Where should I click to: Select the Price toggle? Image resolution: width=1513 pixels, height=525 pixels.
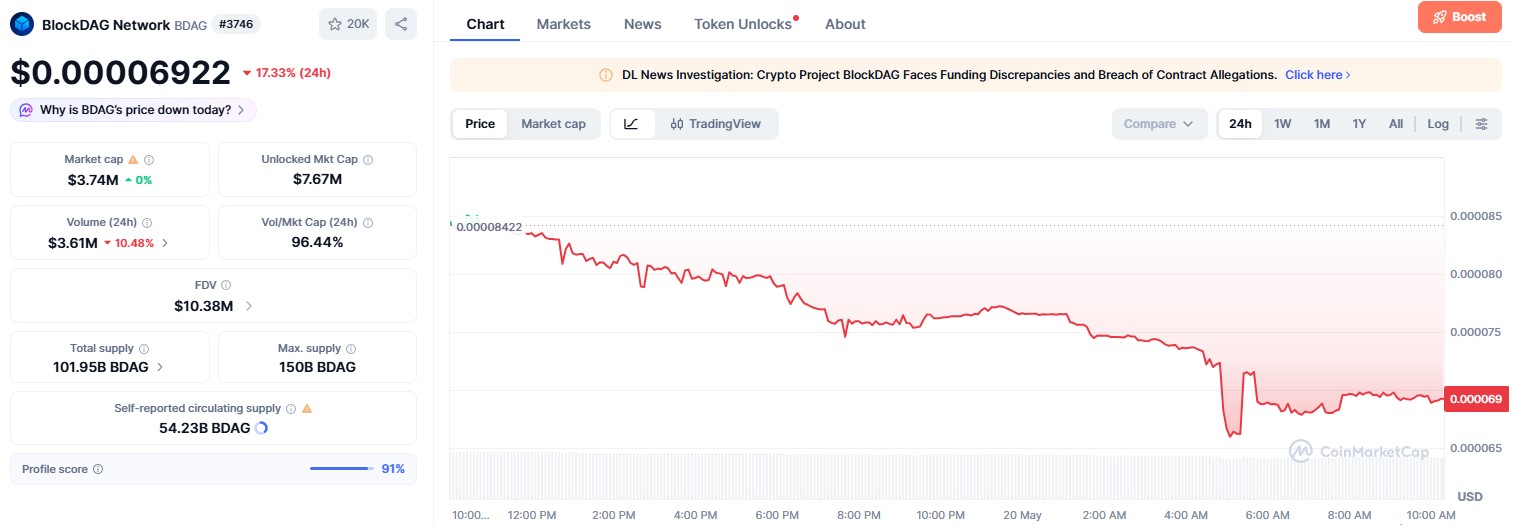[480, 124]
